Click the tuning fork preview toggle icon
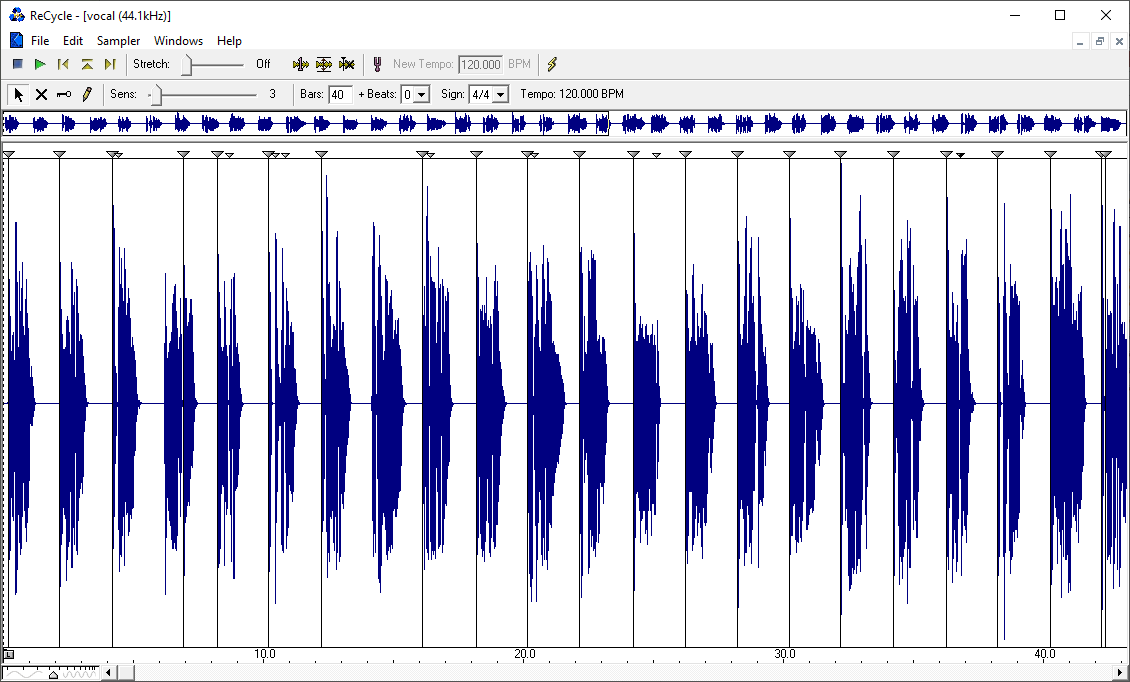 (x=377, y=64)
